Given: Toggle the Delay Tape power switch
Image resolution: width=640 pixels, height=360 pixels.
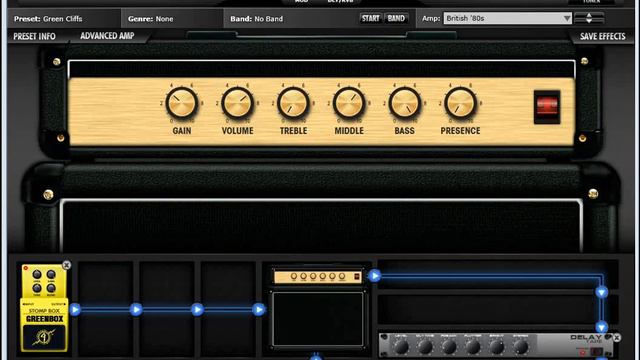Looking at the screenshot, I should (596, 351).
